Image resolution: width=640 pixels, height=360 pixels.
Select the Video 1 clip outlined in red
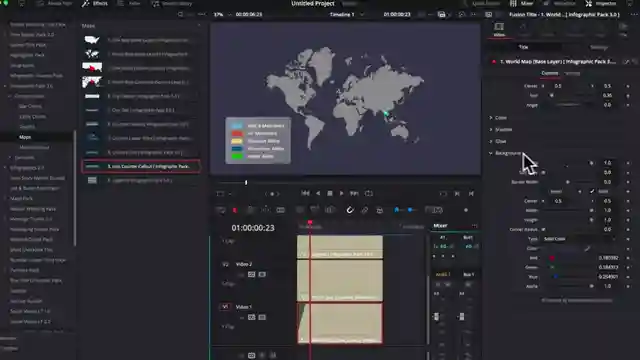pos(340,323)
